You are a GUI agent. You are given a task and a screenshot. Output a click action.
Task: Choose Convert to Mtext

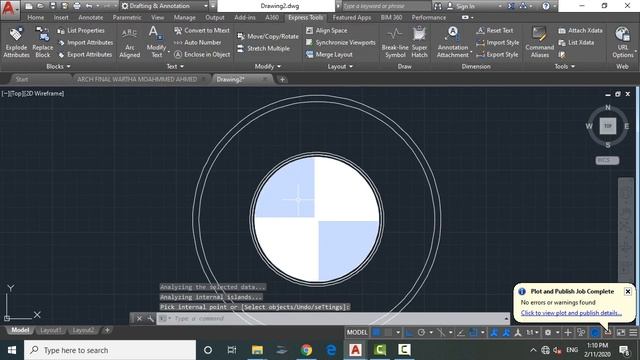pyautogui.click(x=202, y=31)
